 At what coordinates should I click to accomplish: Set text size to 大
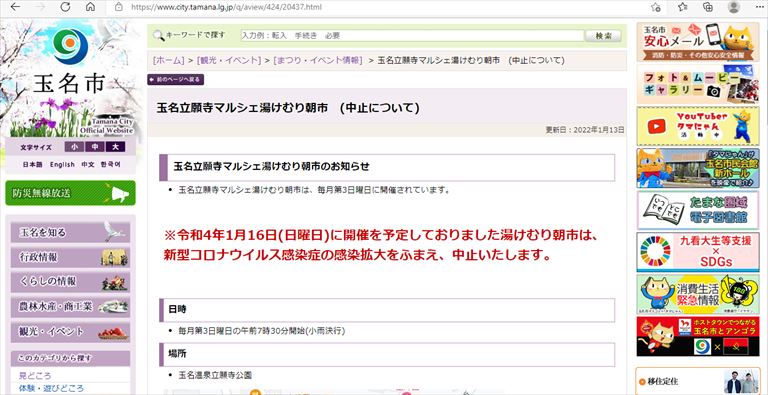tap(115, 147)
